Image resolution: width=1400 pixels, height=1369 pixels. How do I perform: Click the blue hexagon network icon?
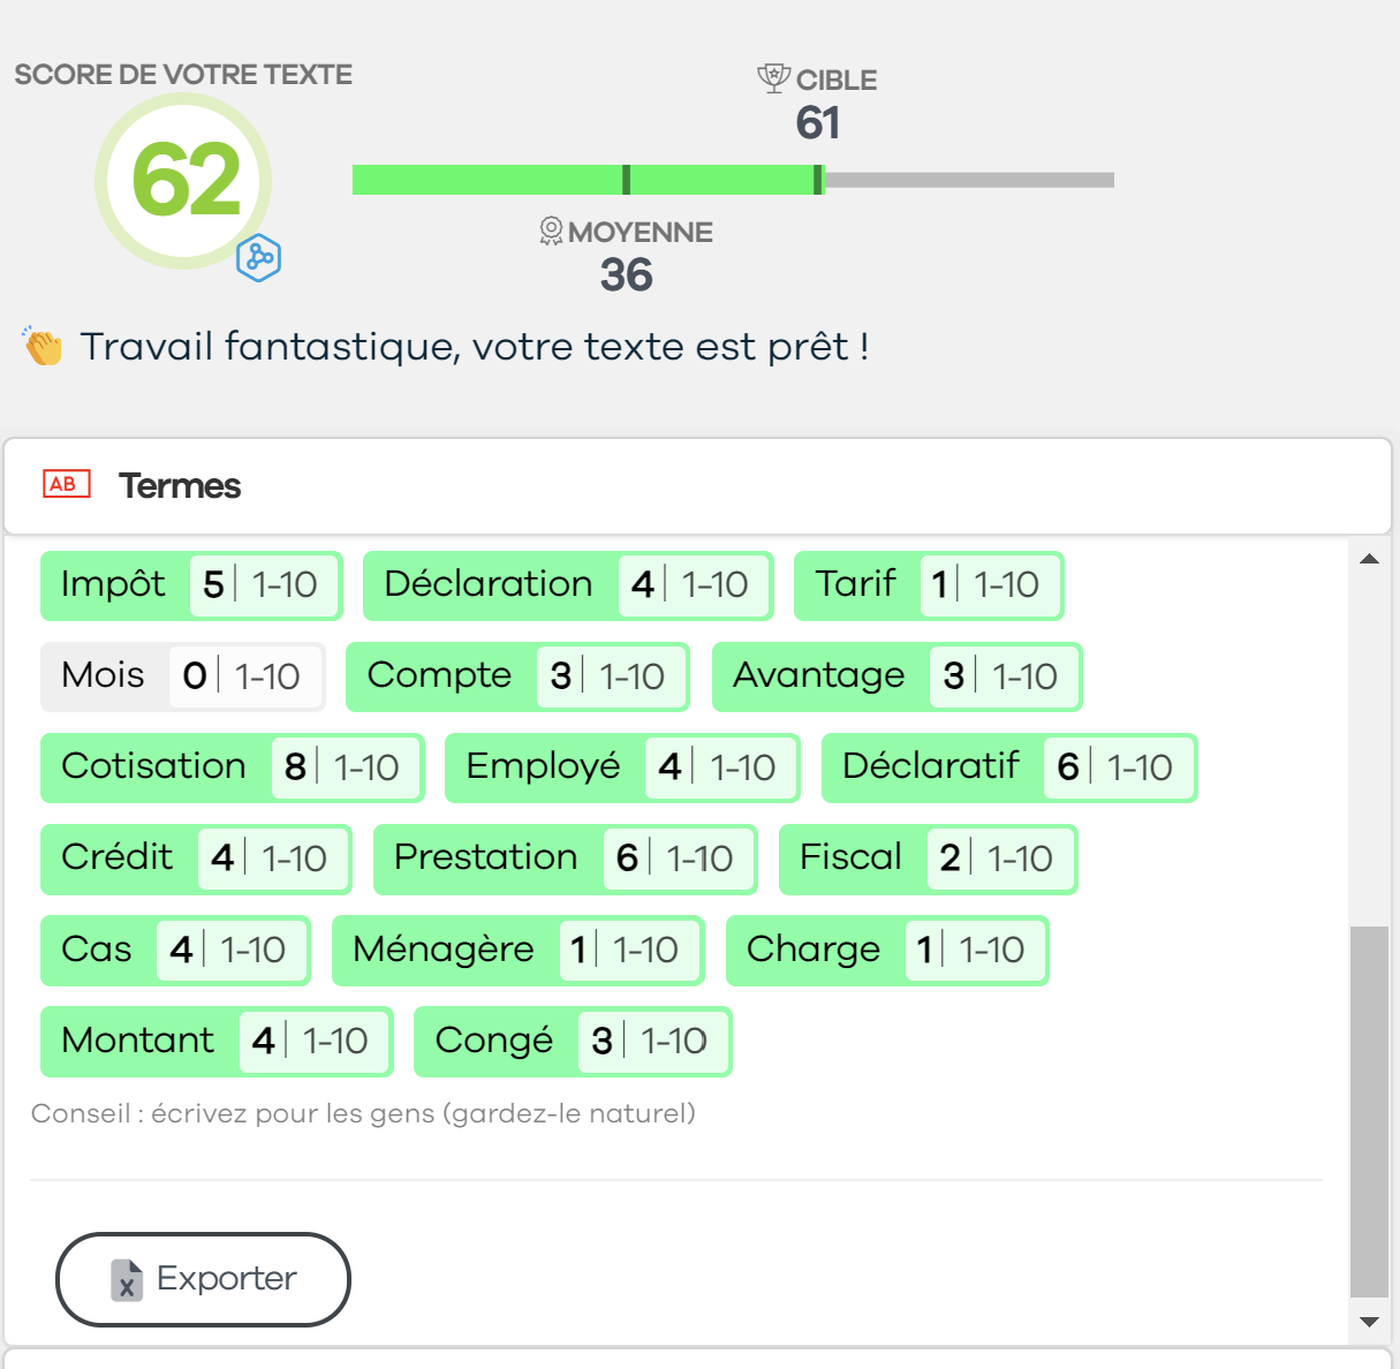coord(258,258)
